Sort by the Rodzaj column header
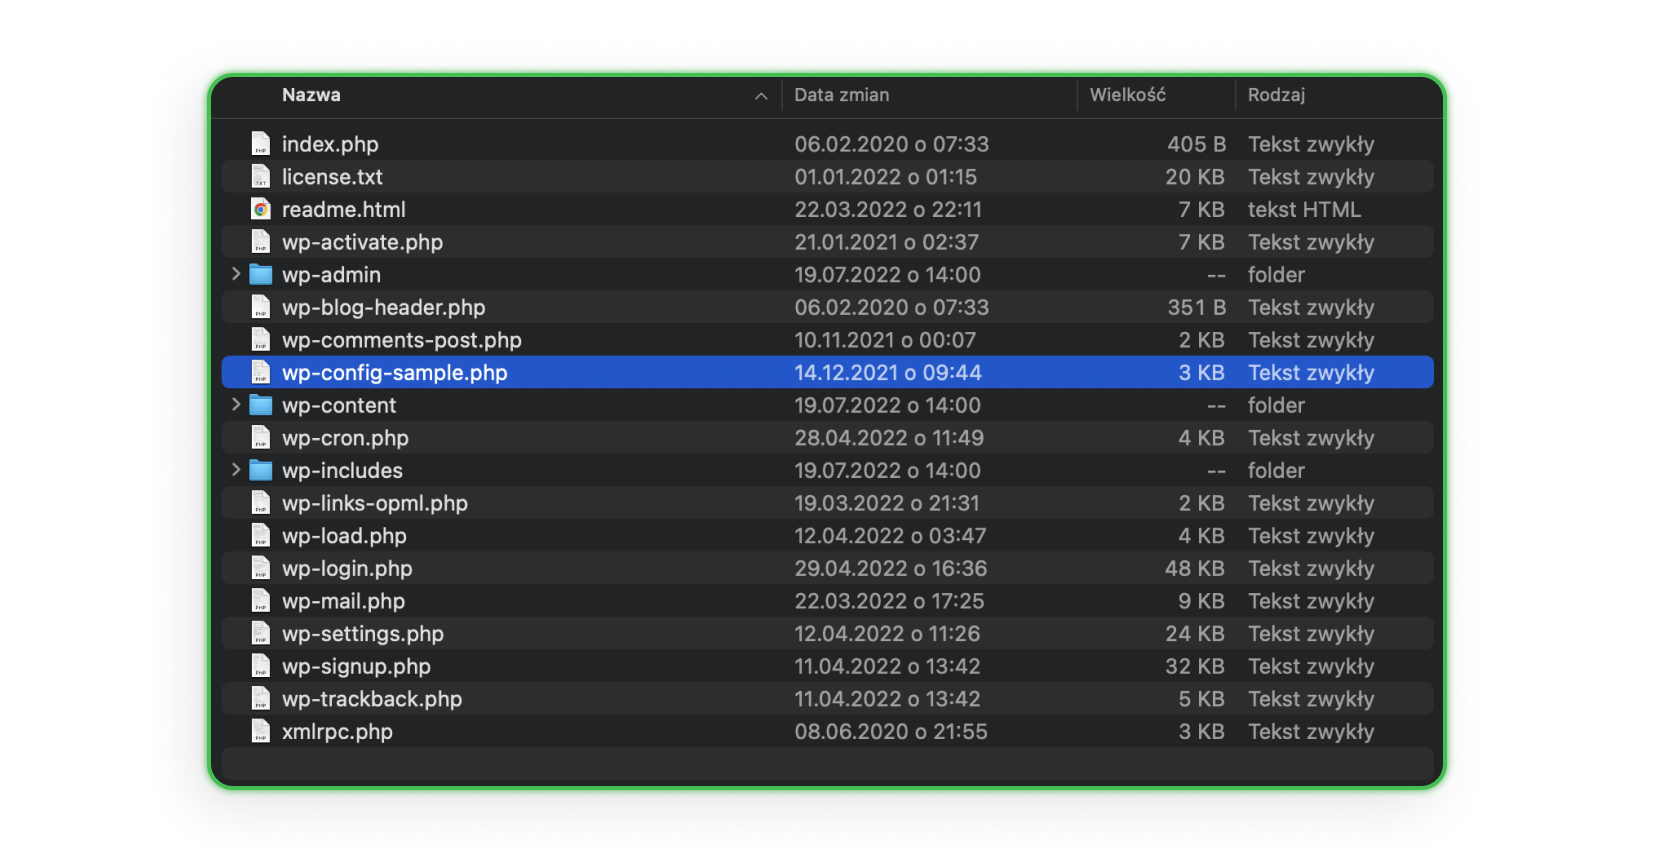Image resolution: width=1655 pixels, height=863 pixels. (x=1276, y=95)
